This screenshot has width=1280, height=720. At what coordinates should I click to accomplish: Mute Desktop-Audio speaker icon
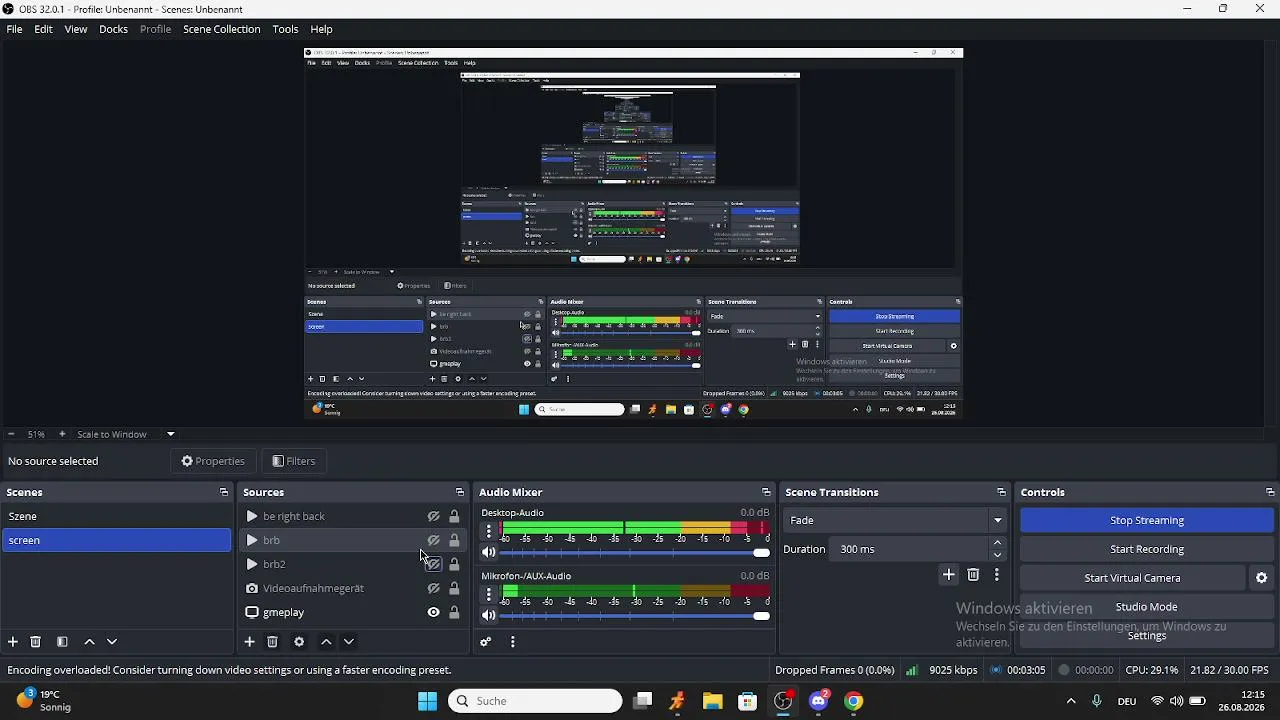(x=489, y=552)
